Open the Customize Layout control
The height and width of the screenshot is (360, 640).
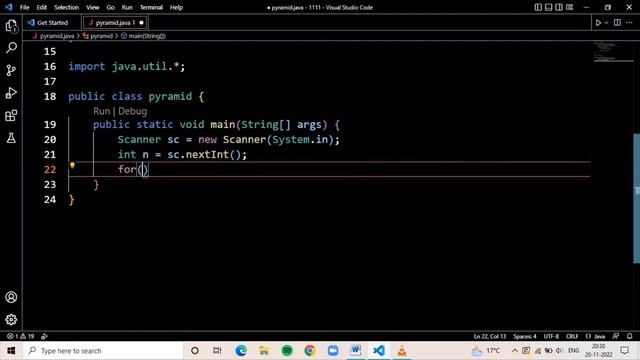click(569, 7)
